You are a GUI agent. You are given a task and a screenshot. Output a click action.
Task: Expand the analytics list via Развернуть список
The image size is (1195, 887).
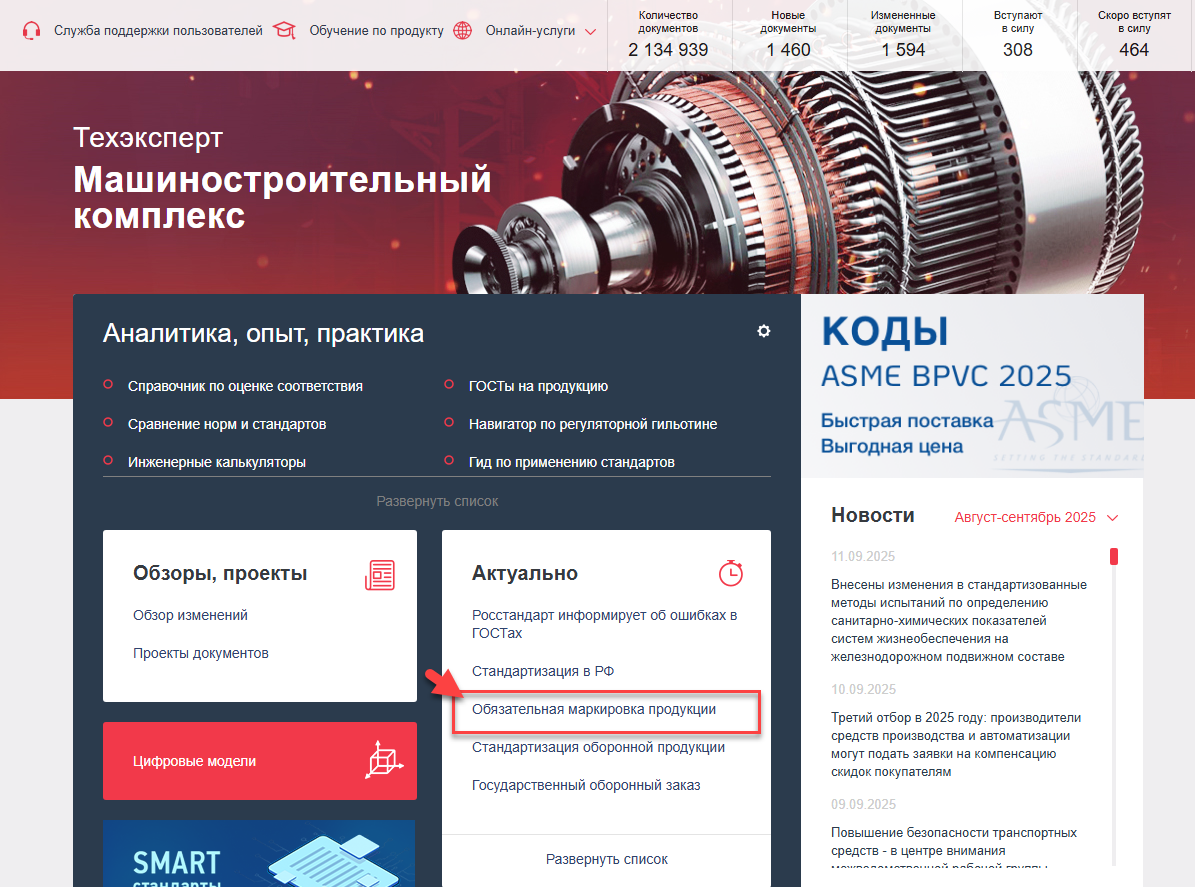[437, 501]
